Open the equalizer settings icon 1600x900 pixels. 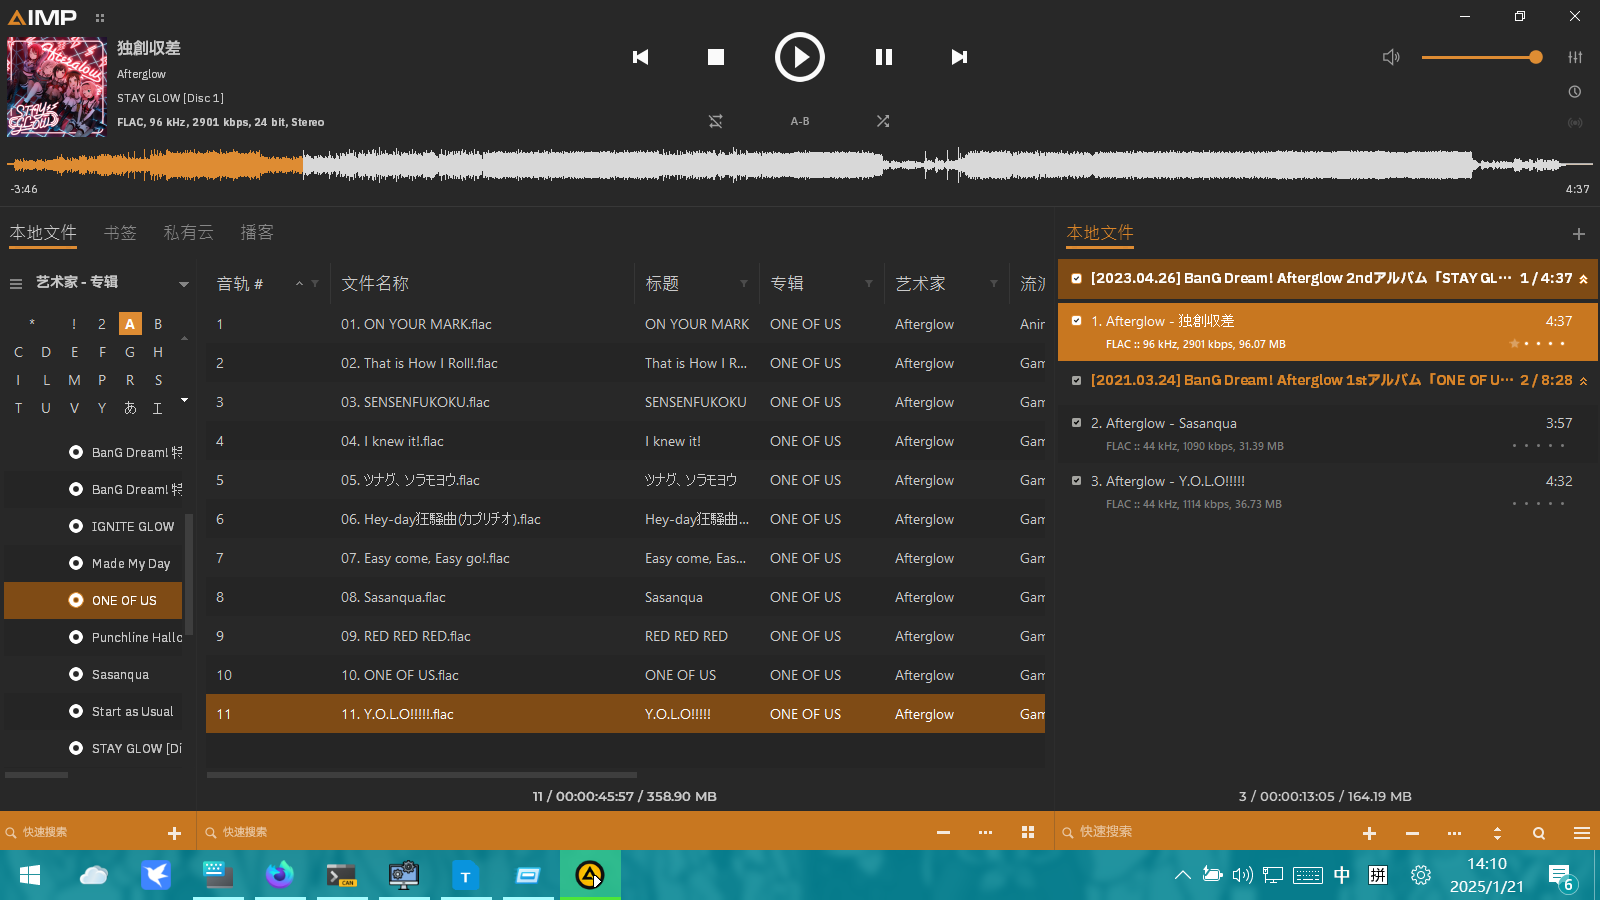1575,57
